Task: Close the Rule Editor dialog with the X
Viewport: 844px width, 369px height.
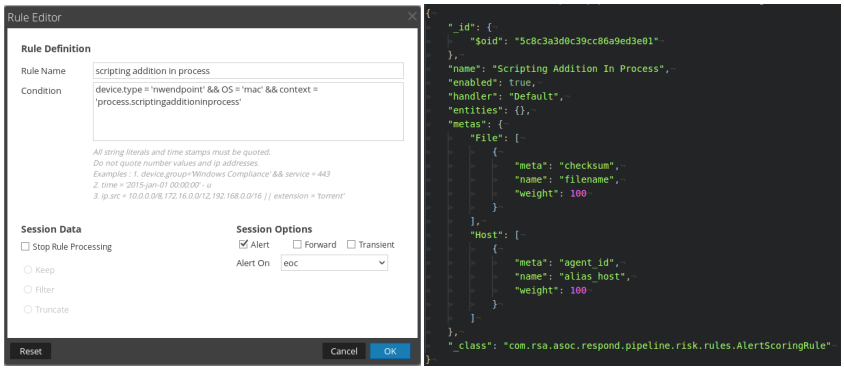Action: point(412,17)
